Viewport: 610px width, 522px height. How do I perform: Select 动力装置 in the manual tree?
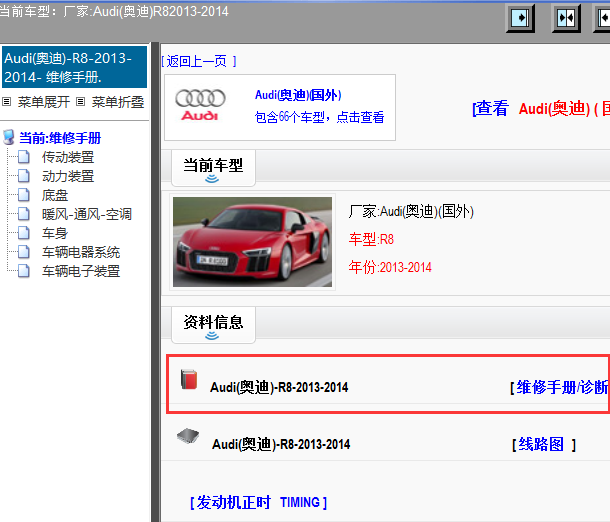click(68, 176)
